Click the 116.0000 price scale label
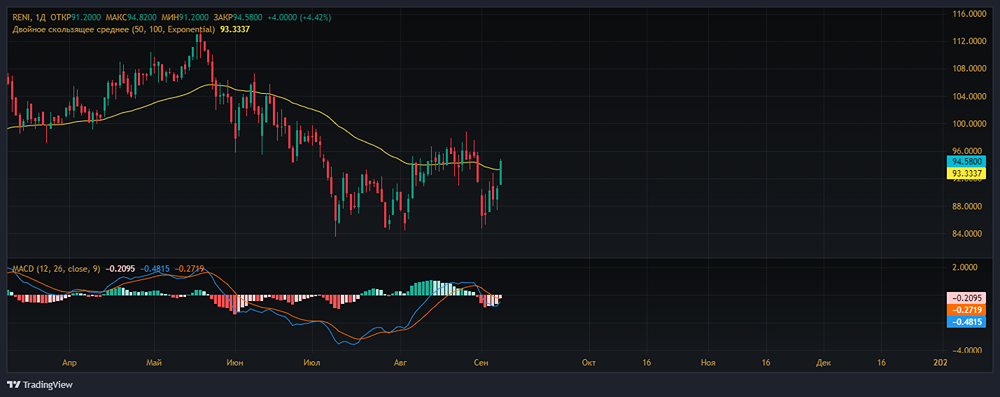 (x=969, y=13)
